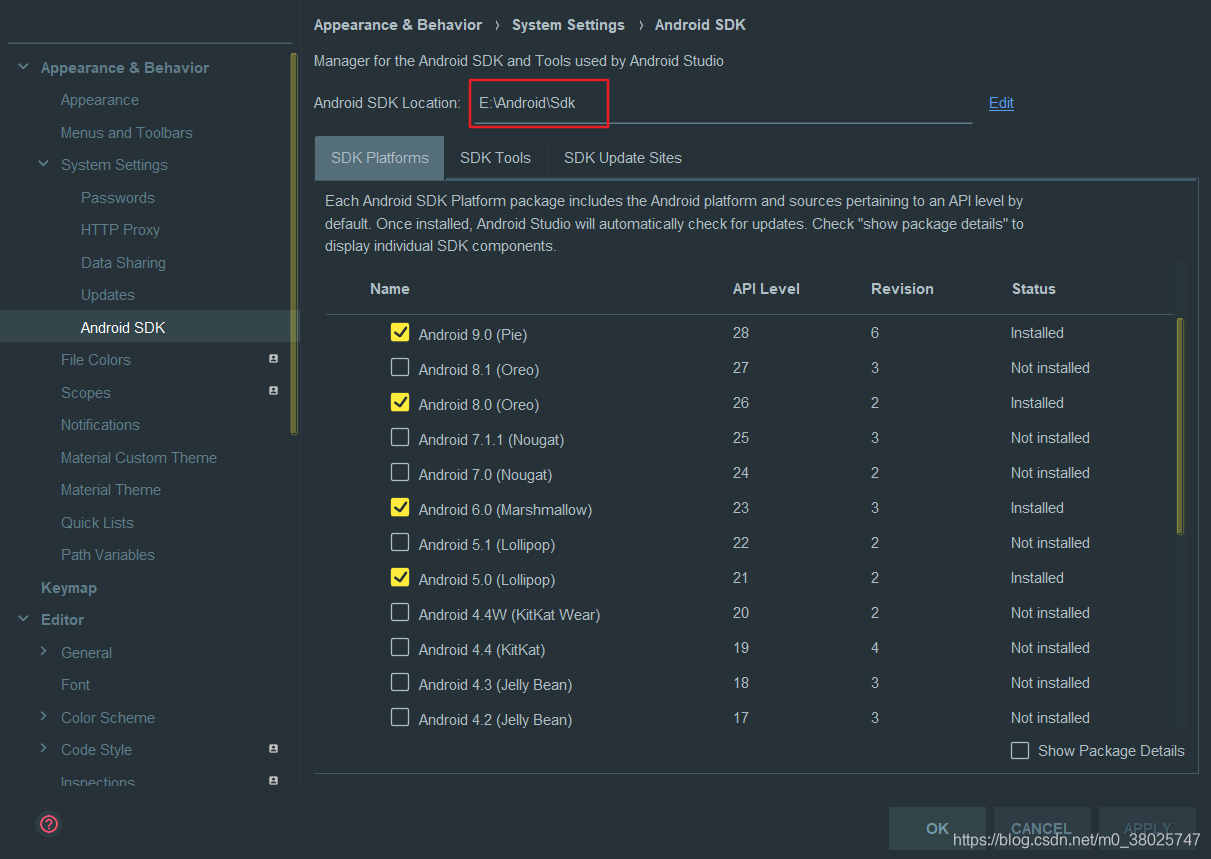Expand the General node under Editor

43,651
